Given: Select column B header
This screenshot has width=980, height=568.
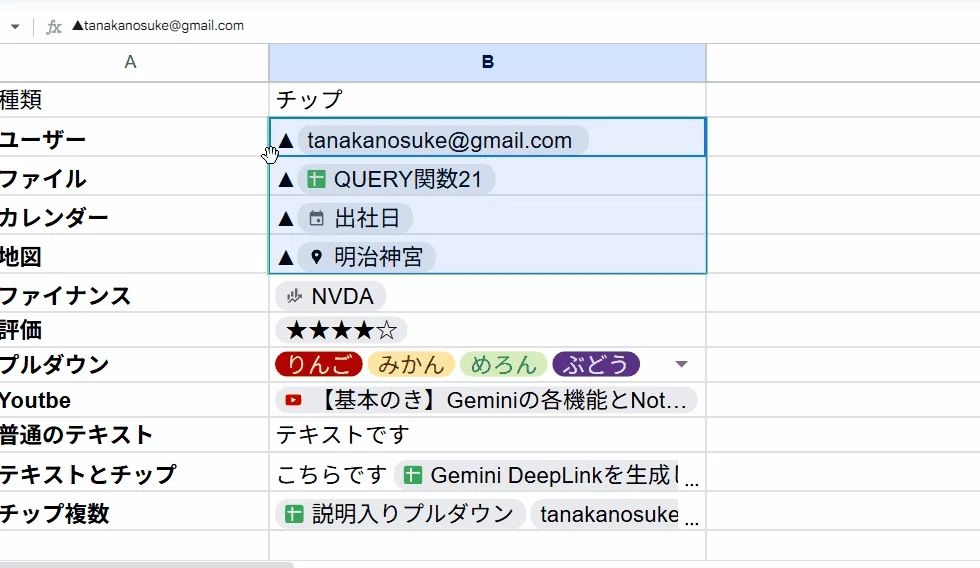Looking at the screenshot, I should pos(488,62).
